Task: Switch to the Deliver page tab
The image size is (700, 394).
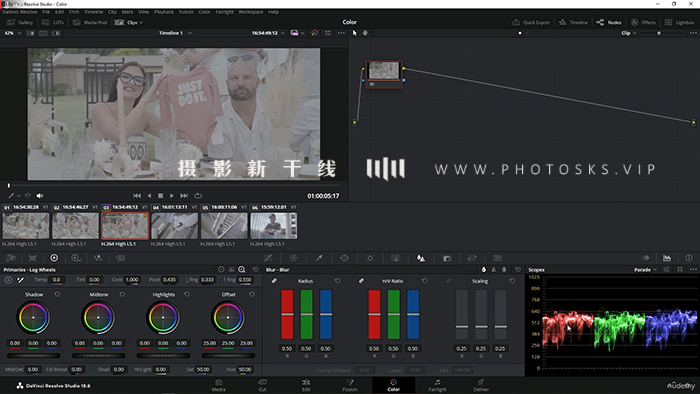Action: click(481, 385)
